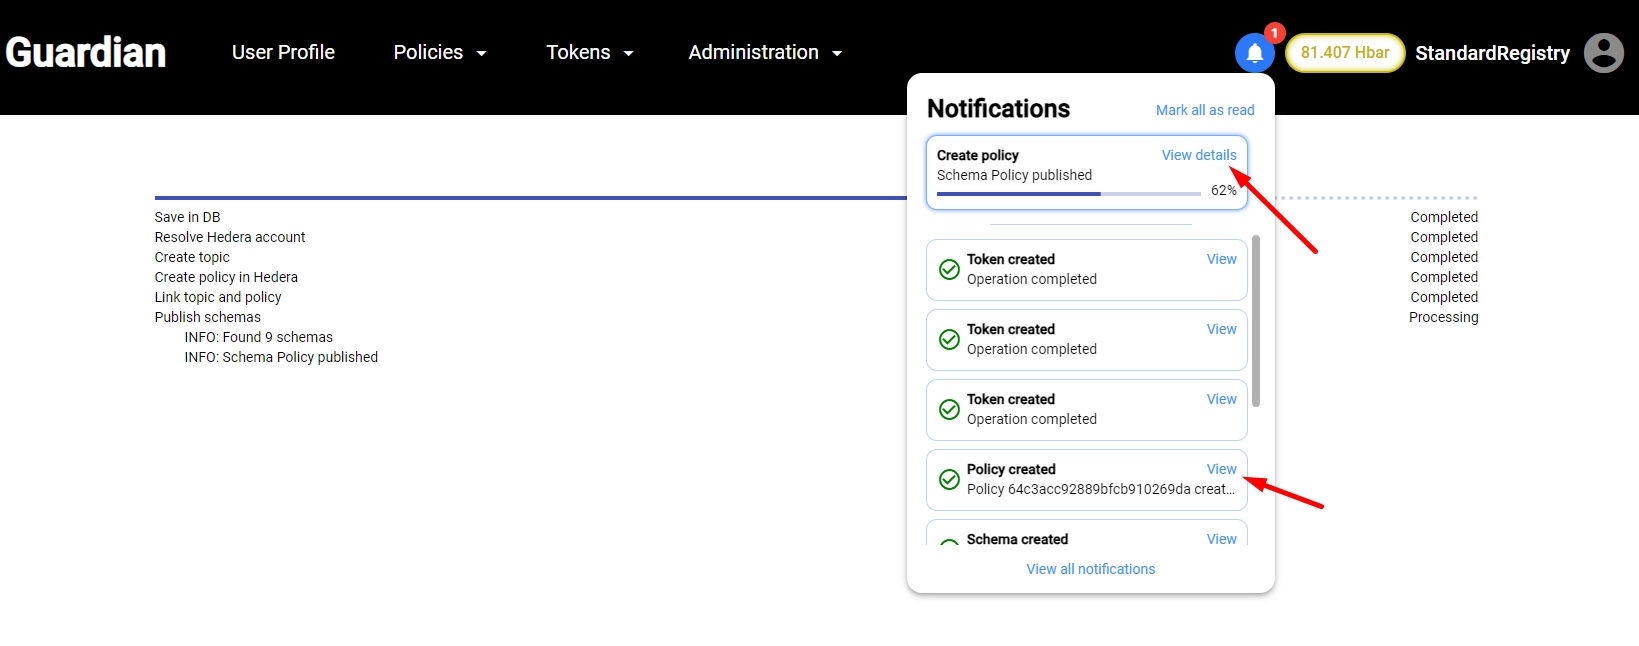
Task: View the Policy created notification
Action: click(1221, 469)
